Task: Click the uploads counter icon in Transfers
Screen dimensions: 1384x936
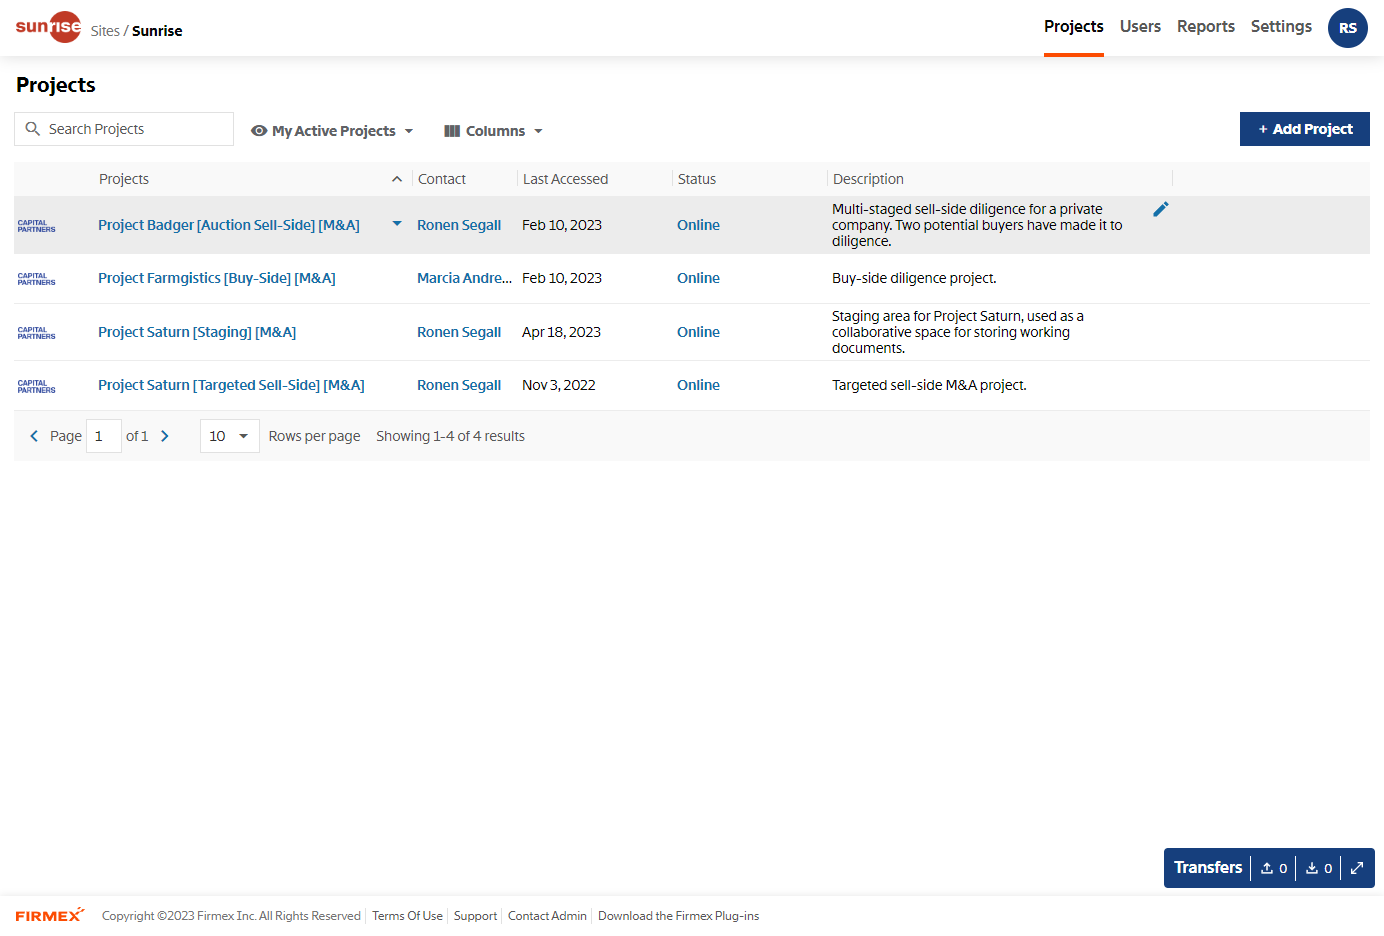Action: point(1273,868)
